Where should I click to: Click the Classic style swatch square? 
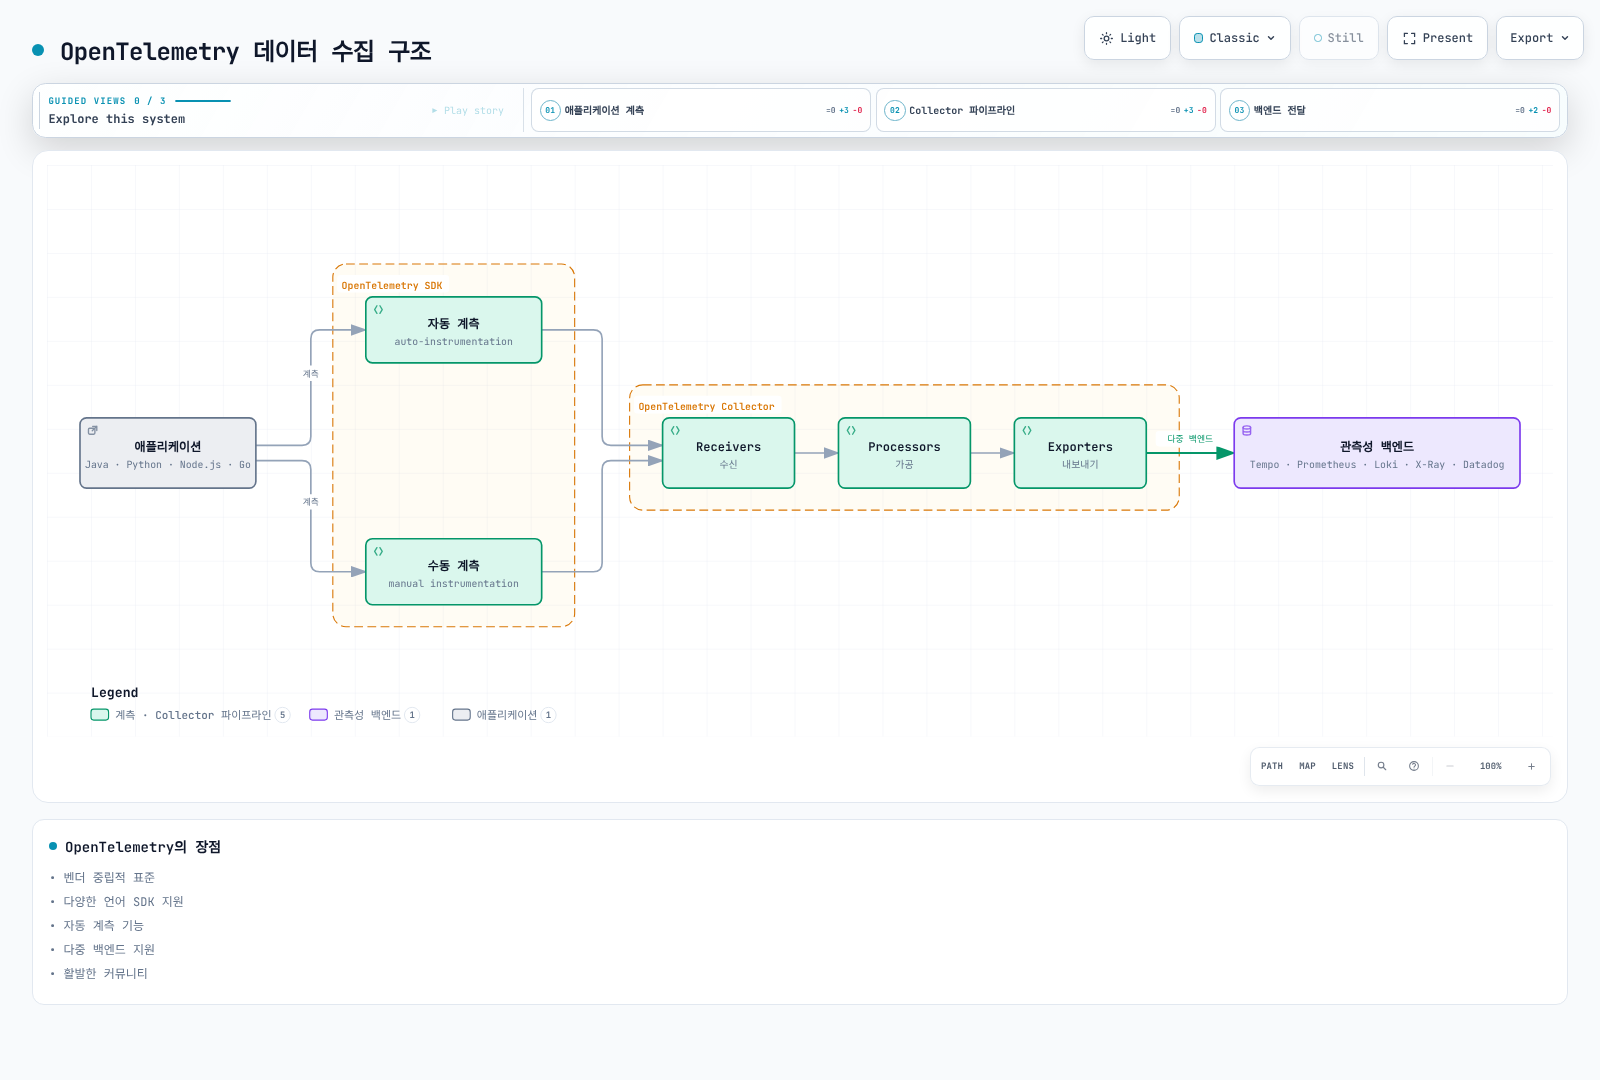[x=1199, y=38]
